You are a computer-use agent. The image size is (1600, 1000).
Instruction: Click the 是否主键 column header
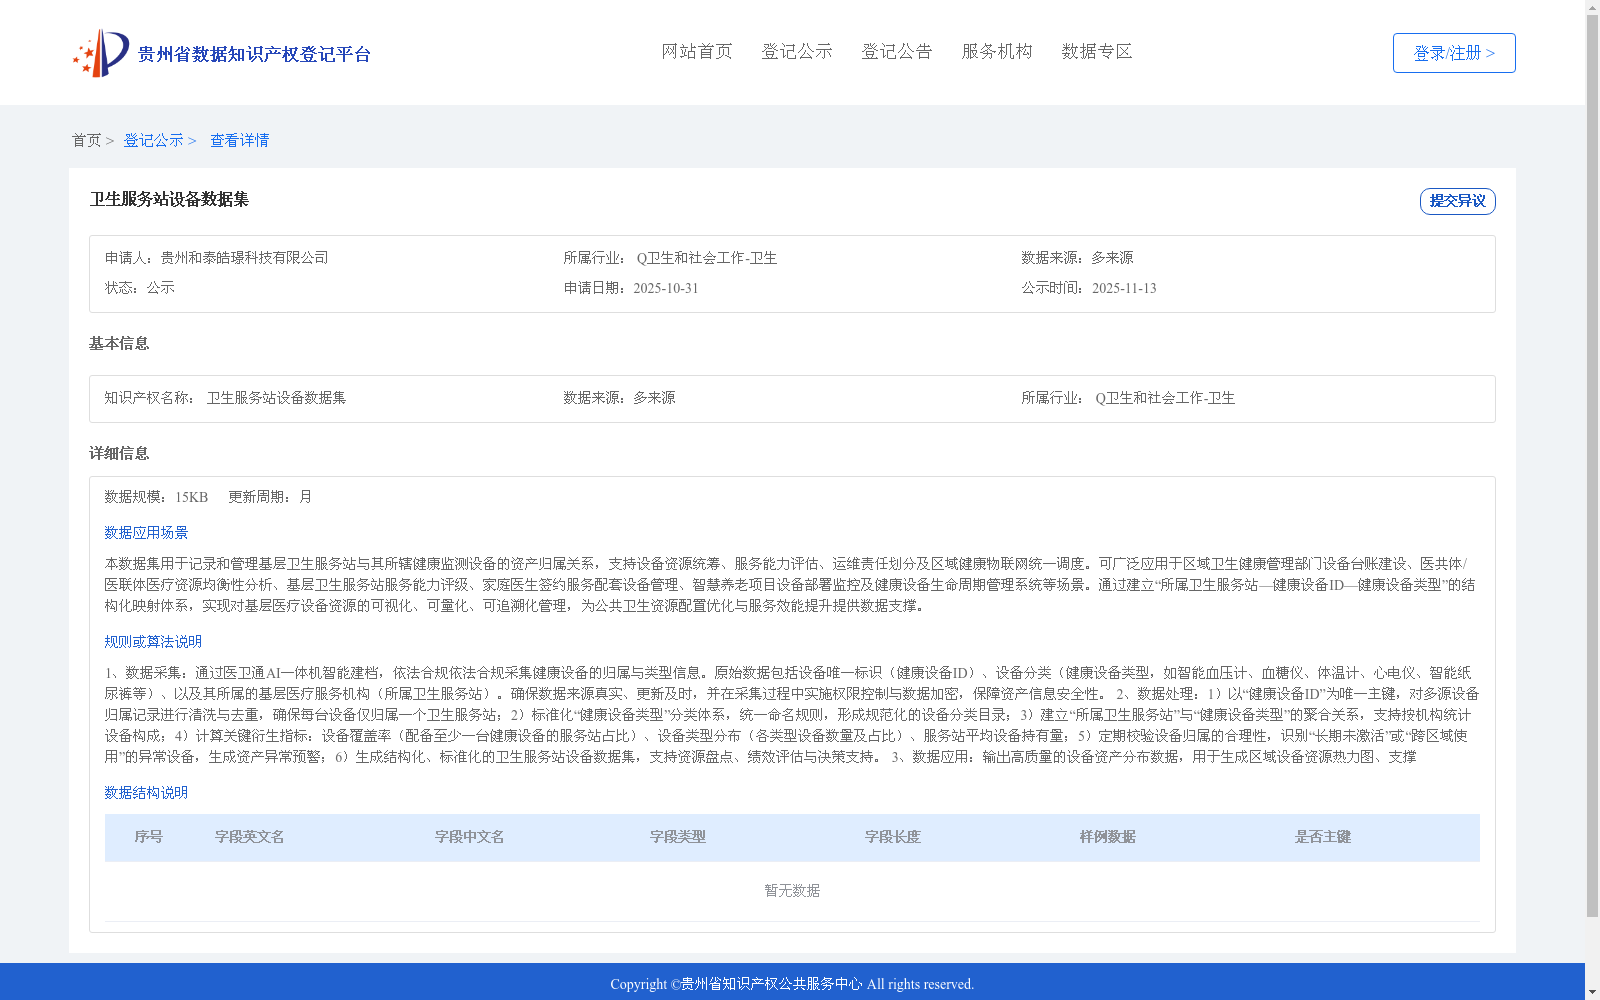click(1323, 837)
